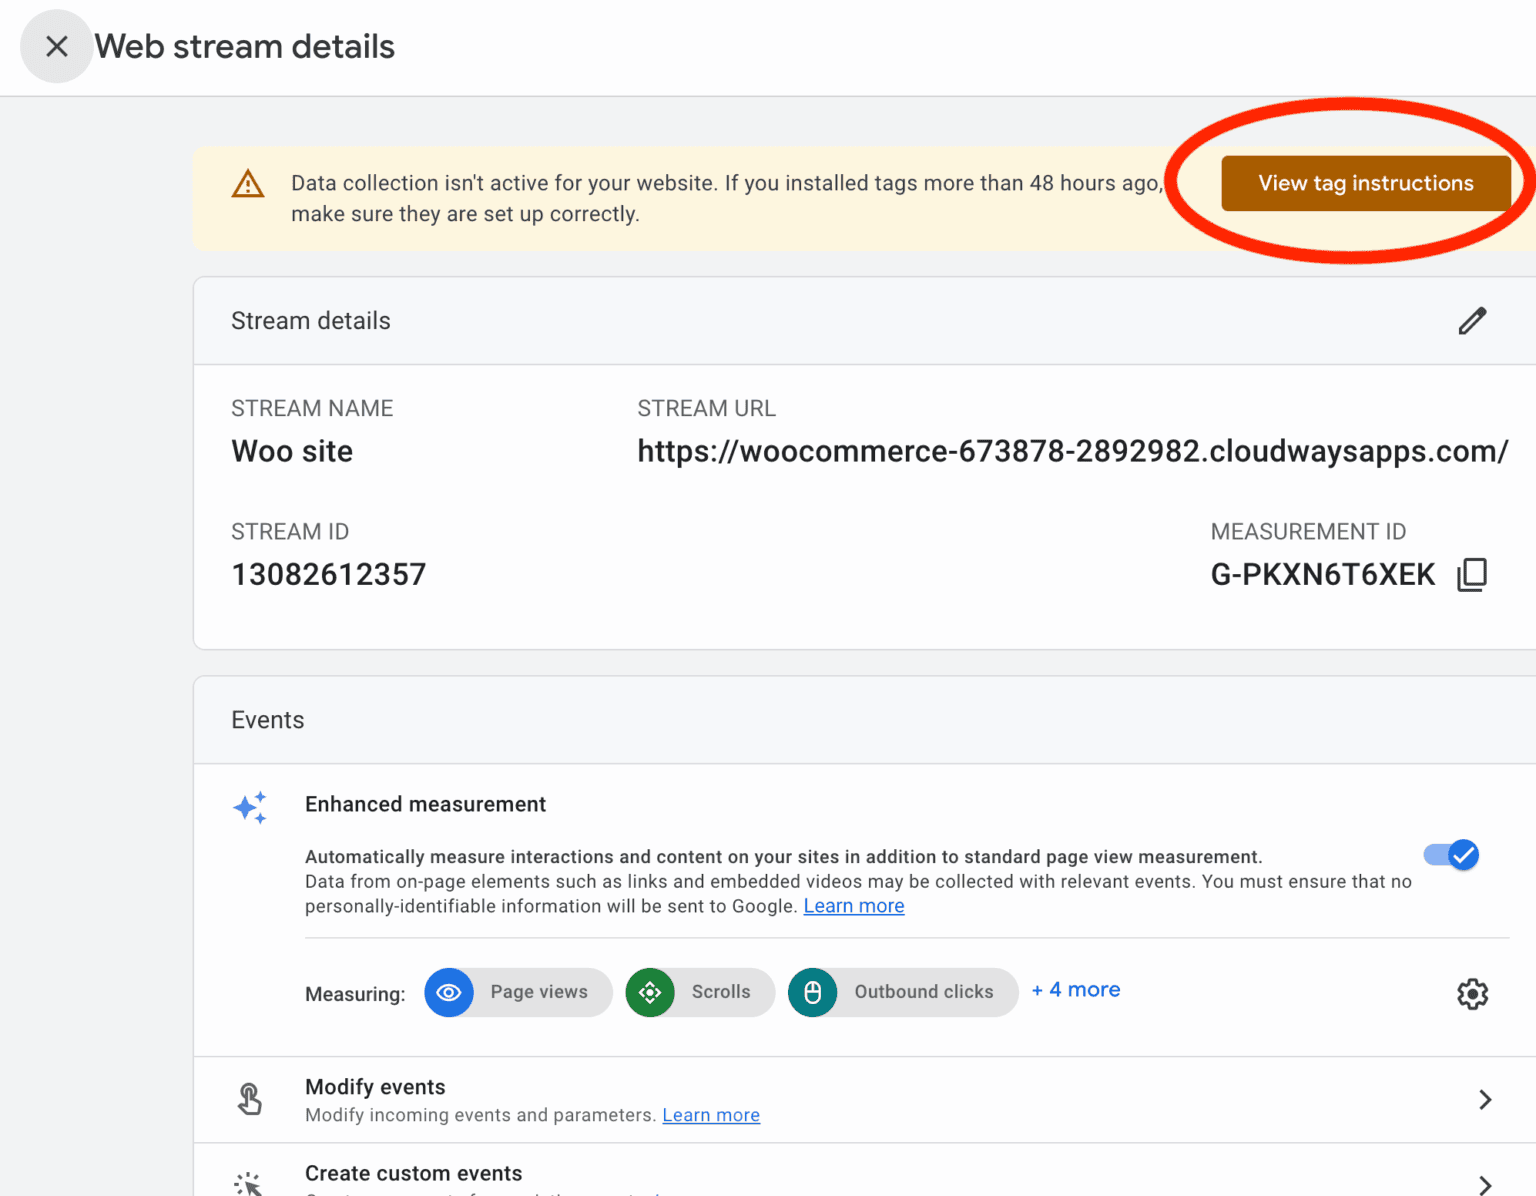Click the Outbound clicks mouse icon

tap(813, 992)
